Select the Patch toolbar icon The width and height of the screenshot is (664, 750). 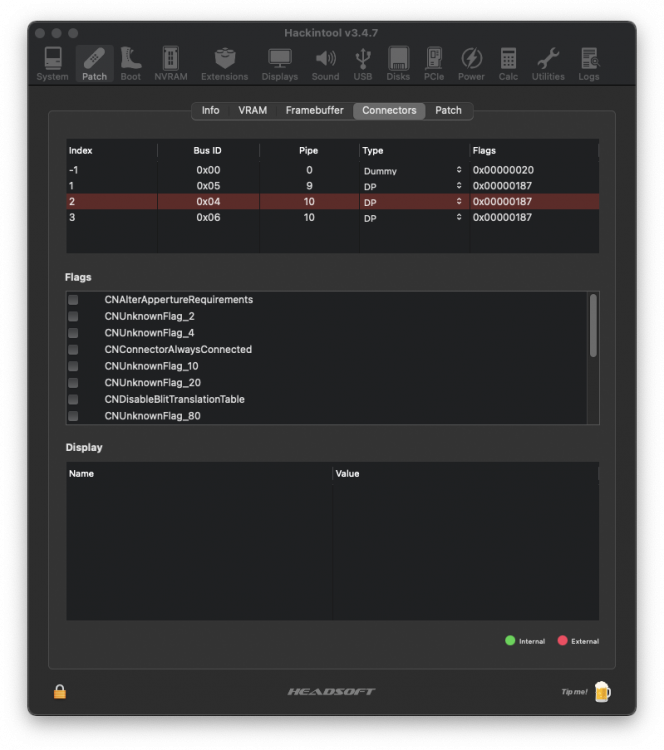94,64
